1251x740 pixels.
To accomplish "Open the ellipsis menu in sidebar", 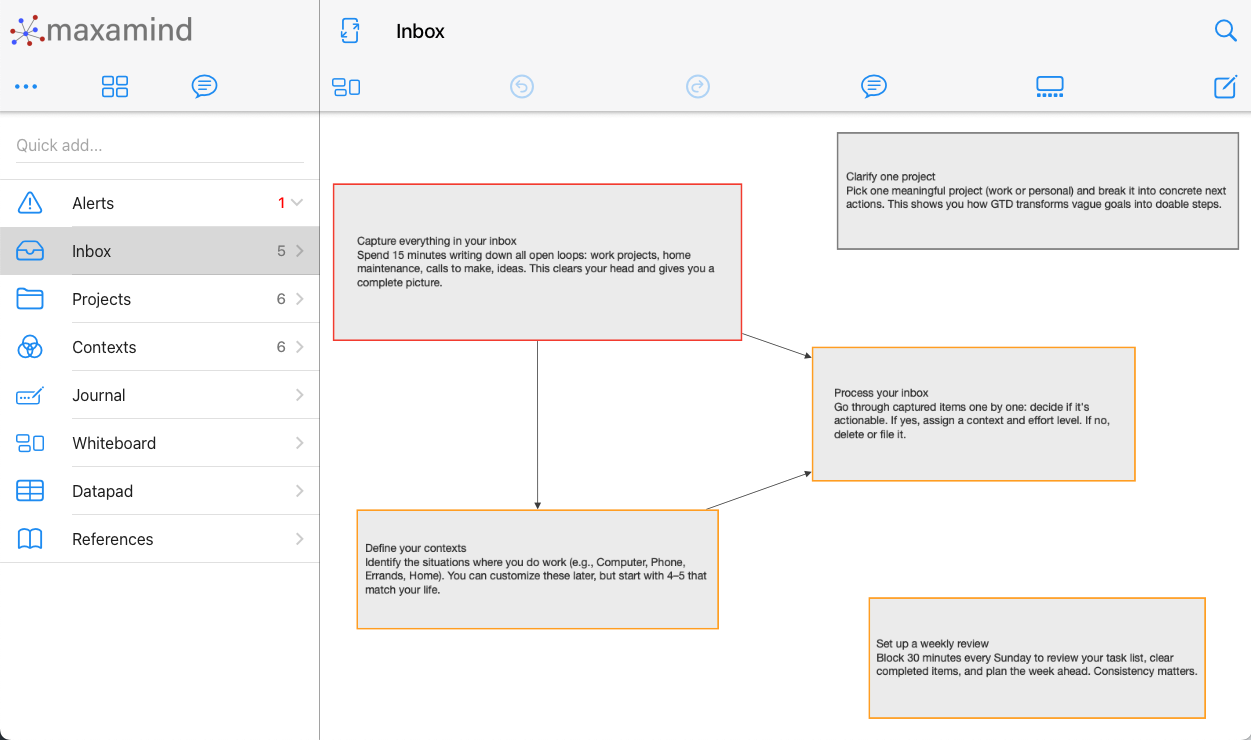I will (26, 87).
